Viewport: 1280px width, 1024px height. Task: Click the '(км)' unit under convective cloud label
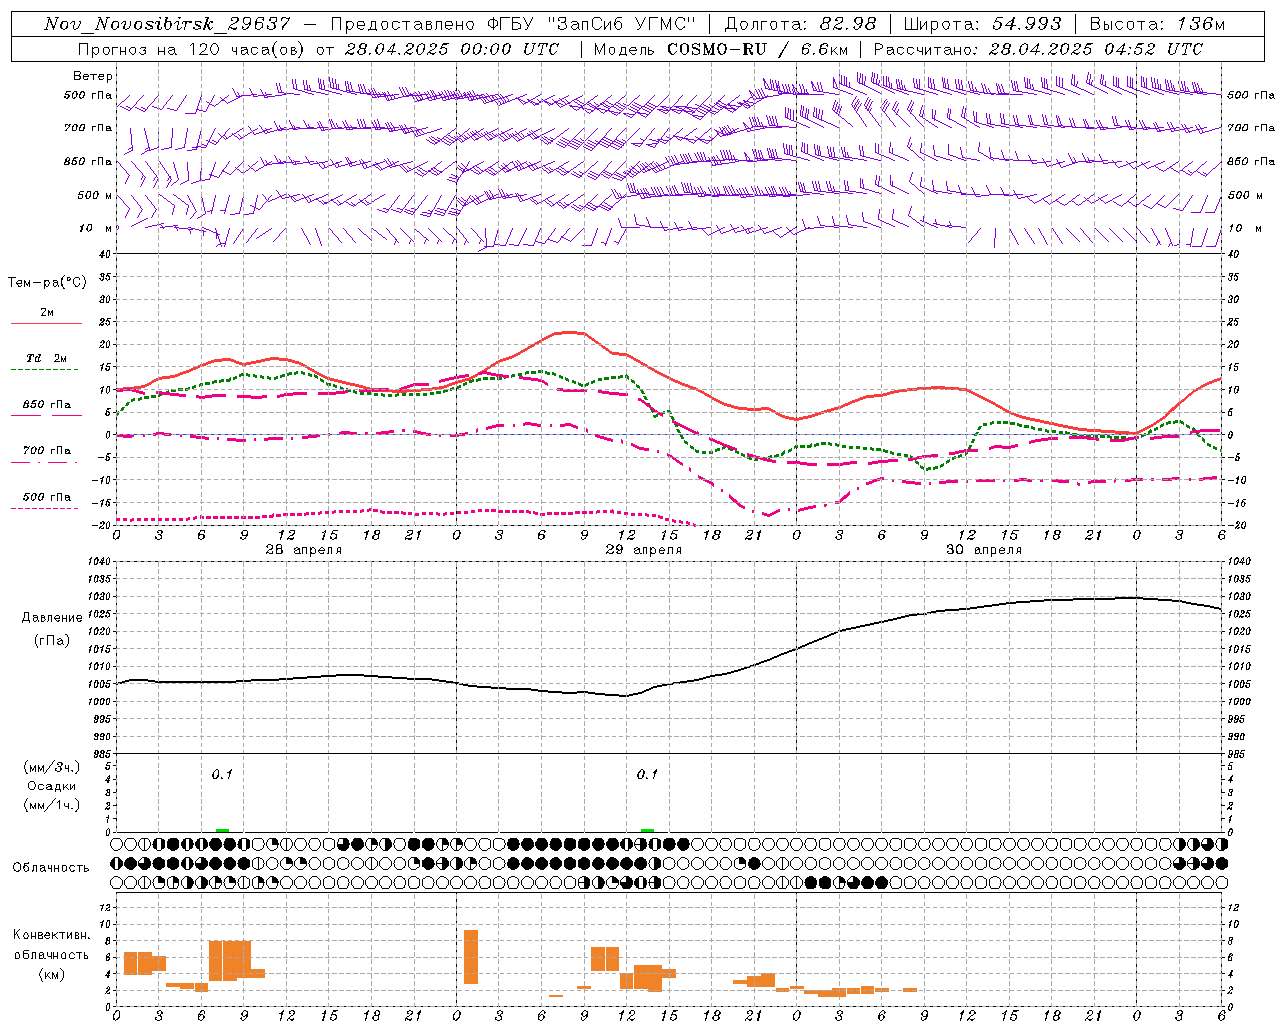coord(52,974)
